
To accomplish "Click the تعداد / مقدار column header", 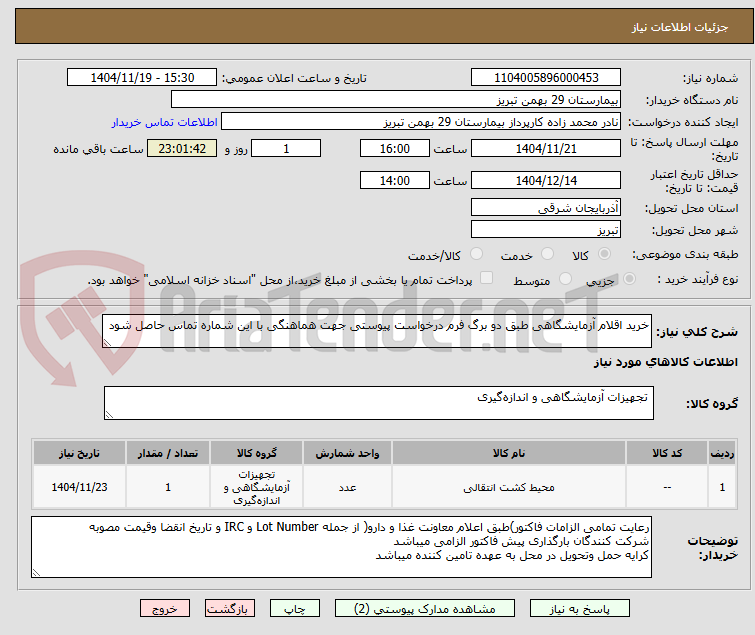I will point(168,453).
